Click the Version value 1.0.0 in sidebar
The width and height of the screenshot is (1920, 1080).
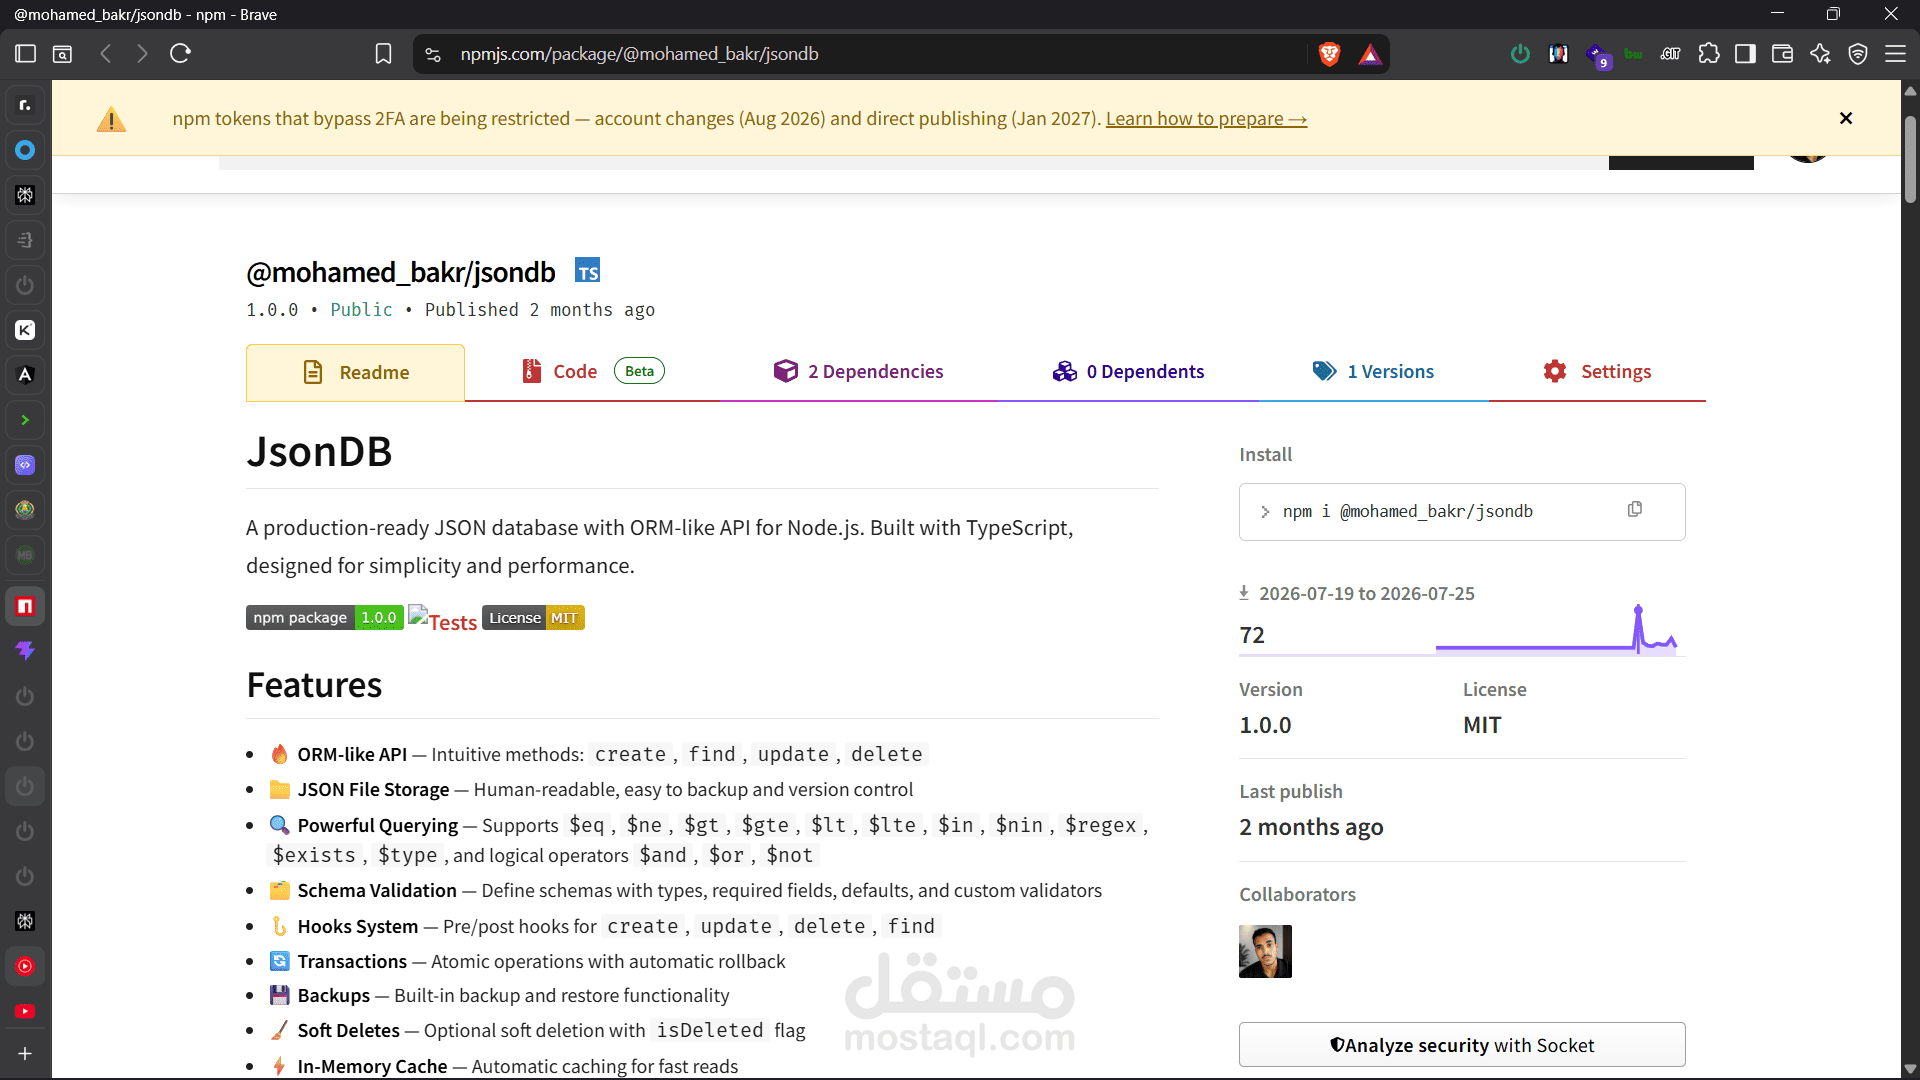[x=1265, y=725]
